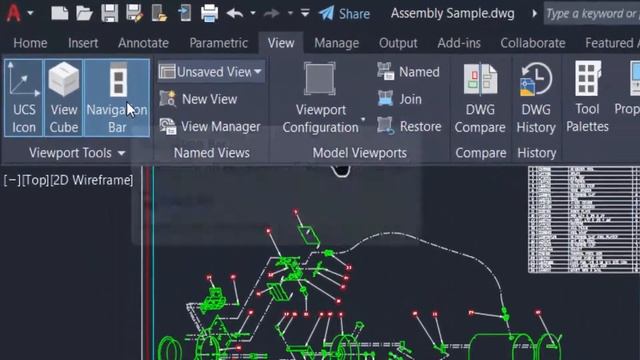Click the [-] viewport controls label
Viewport: 640px width, 360px height.
coord(12,180)
